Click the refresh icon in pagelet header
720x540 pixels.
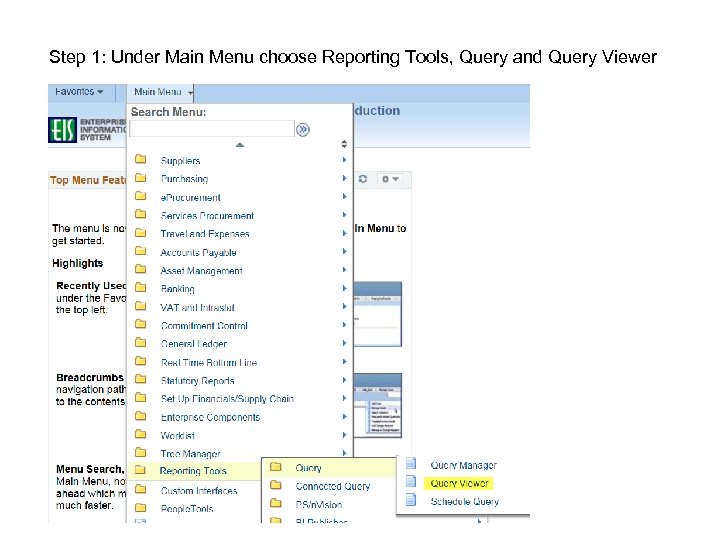(363, 179)
